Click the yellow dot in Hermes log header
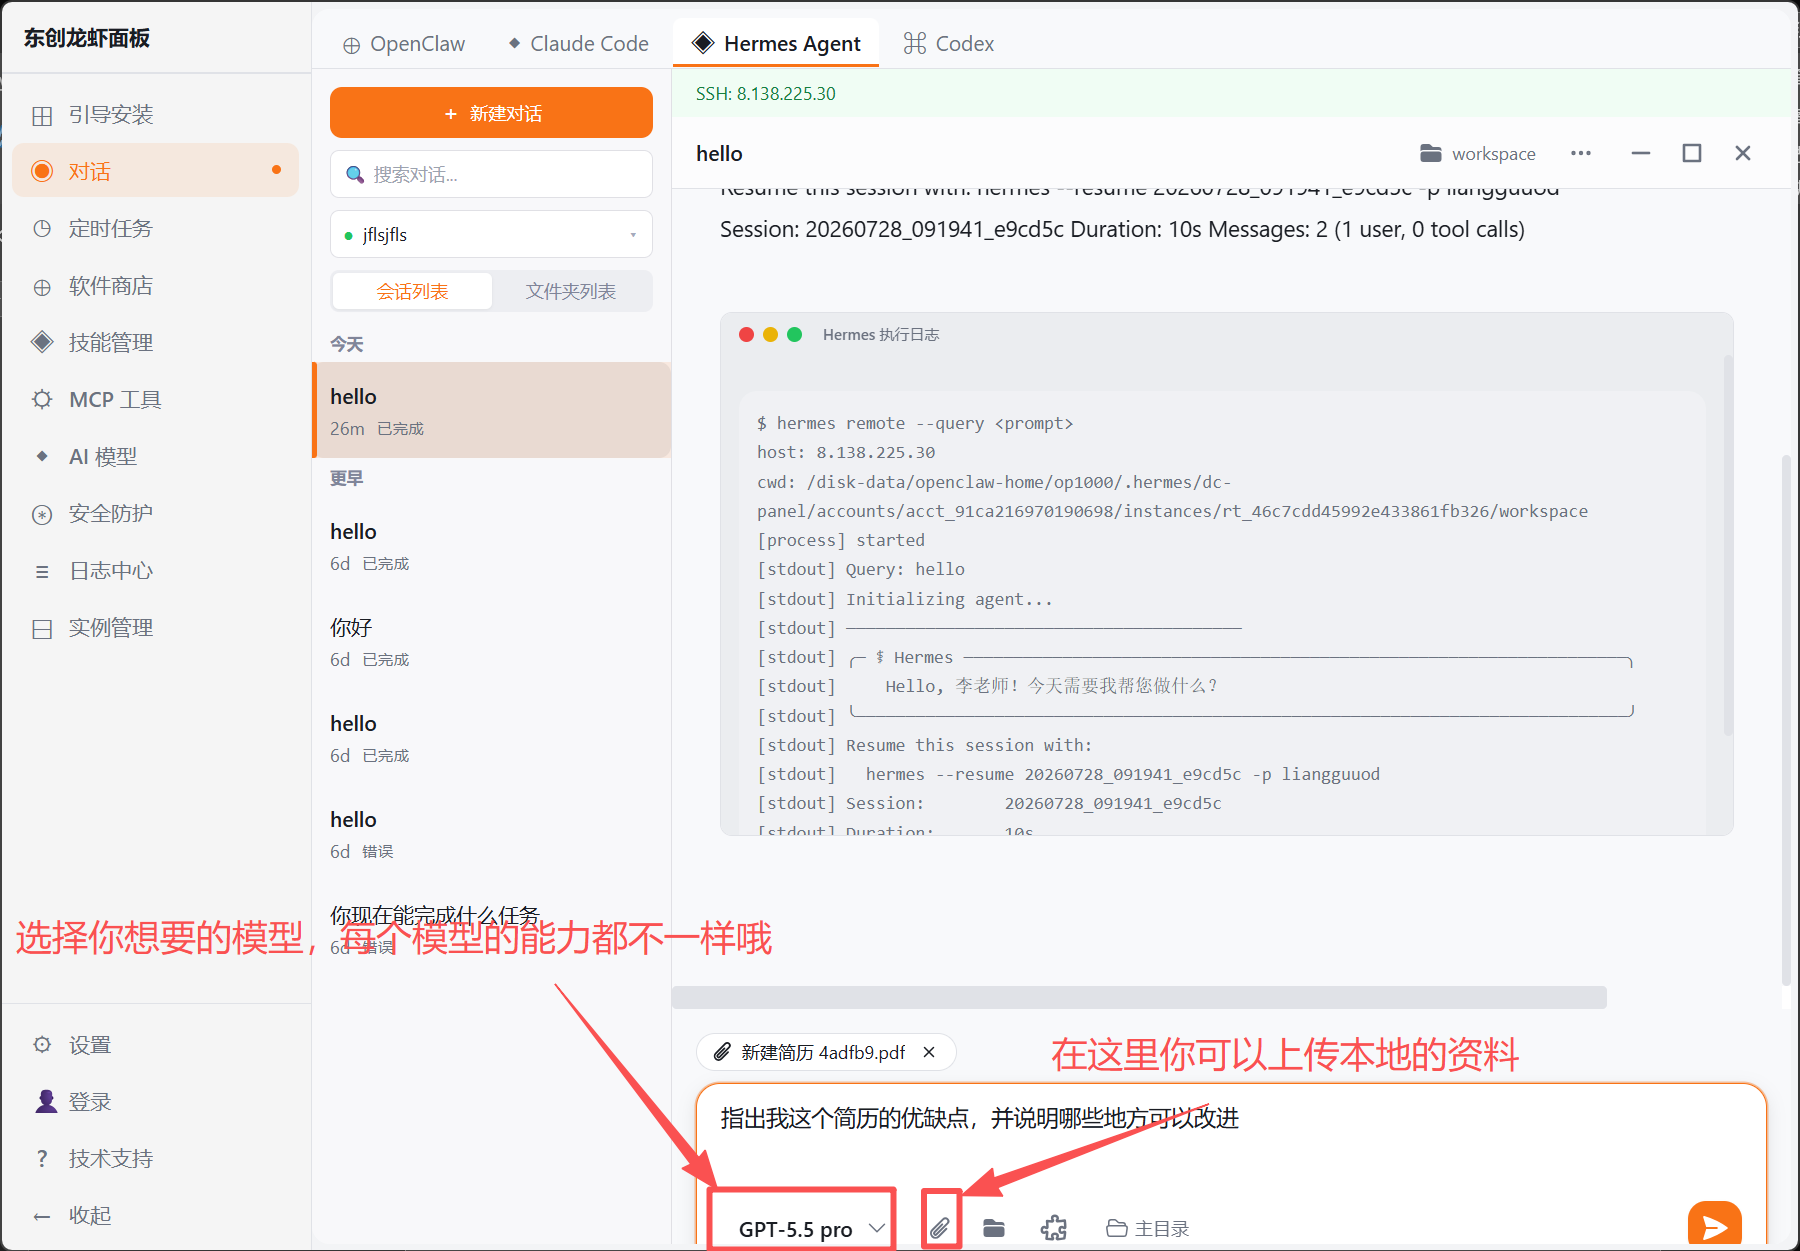This screenshot has height=1251, width=1800. 770,334
